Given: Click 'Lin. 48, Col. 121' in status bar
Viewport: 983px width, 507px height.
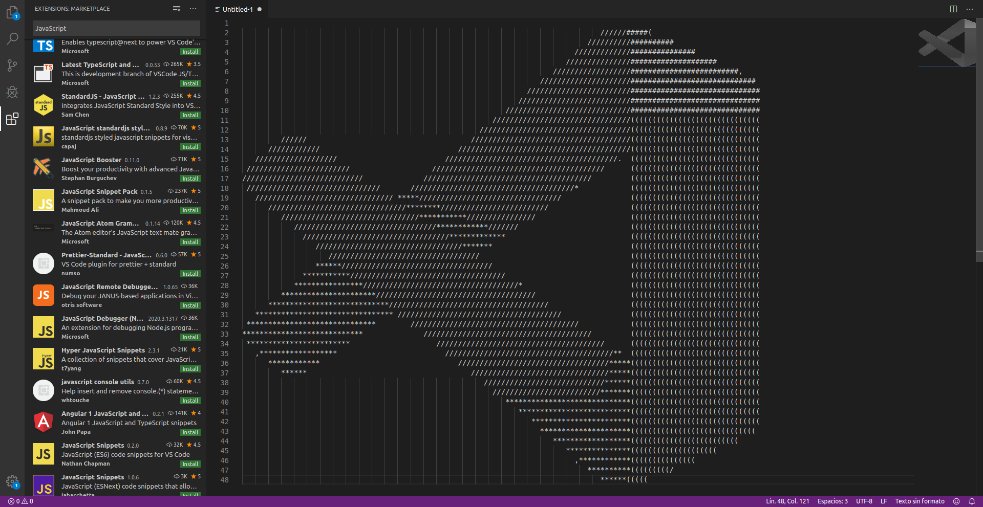Looking at the screenshot, I should tap(787, 501).
